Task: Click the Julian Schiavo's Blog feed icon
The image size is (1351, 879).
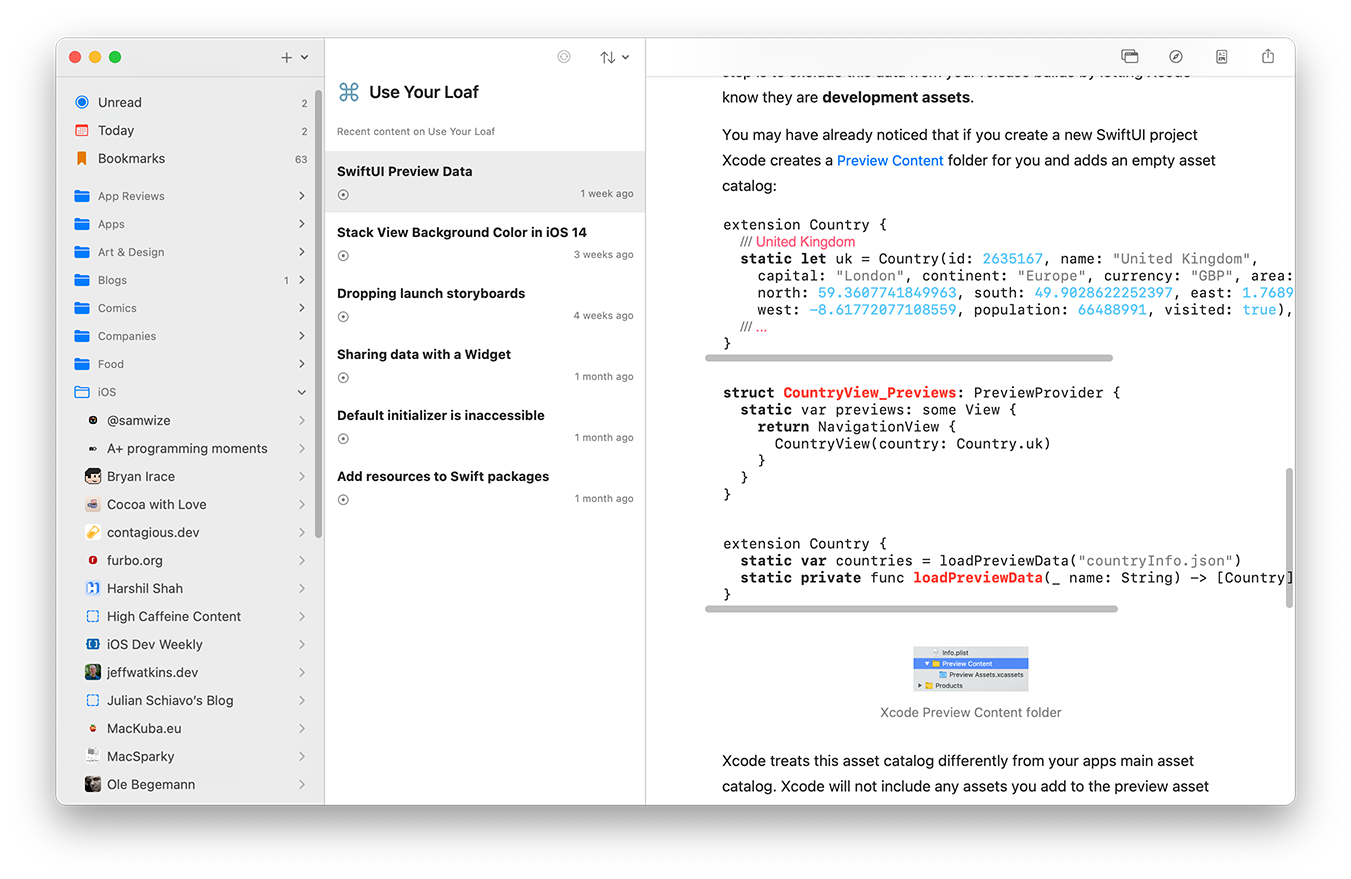Action: [93, 700]
